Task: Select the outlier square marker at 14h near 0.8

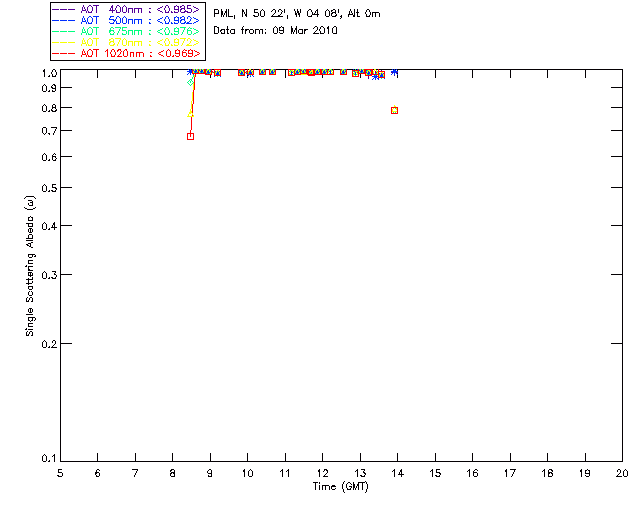Action: coord(394,111)
